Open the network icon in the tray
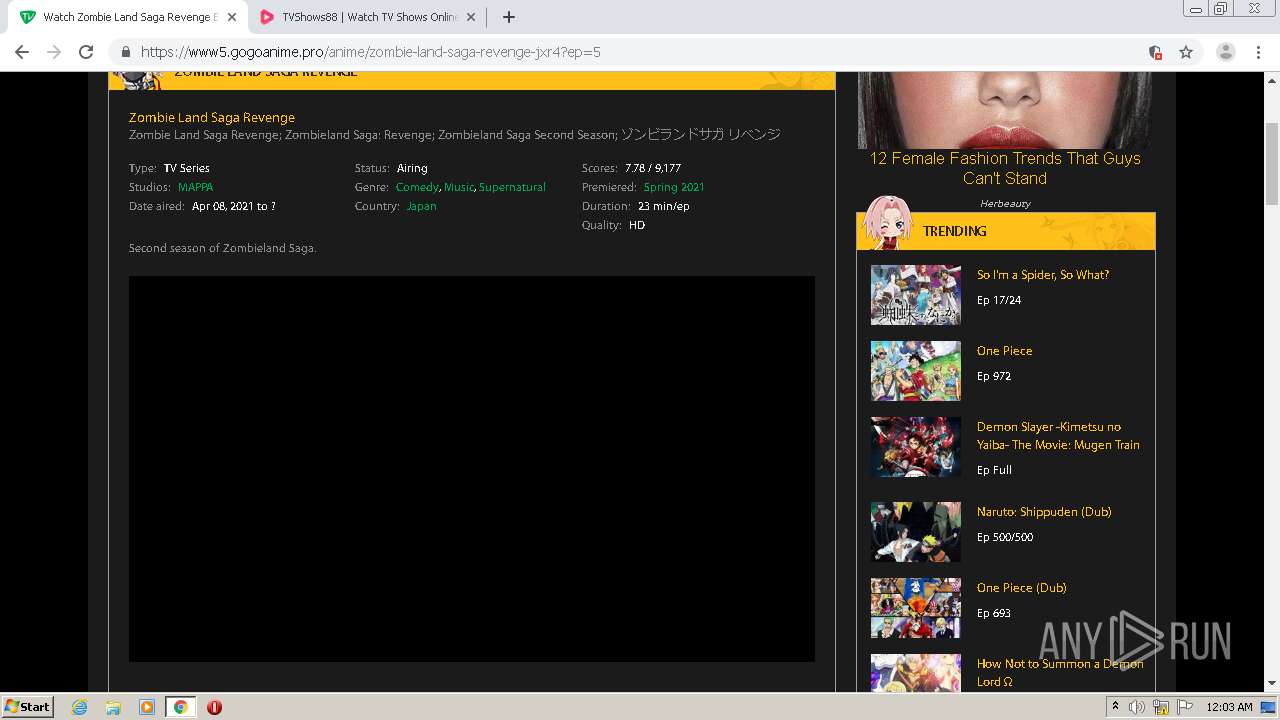This screenshot has width=1280, height=720. coord(1161,707)
